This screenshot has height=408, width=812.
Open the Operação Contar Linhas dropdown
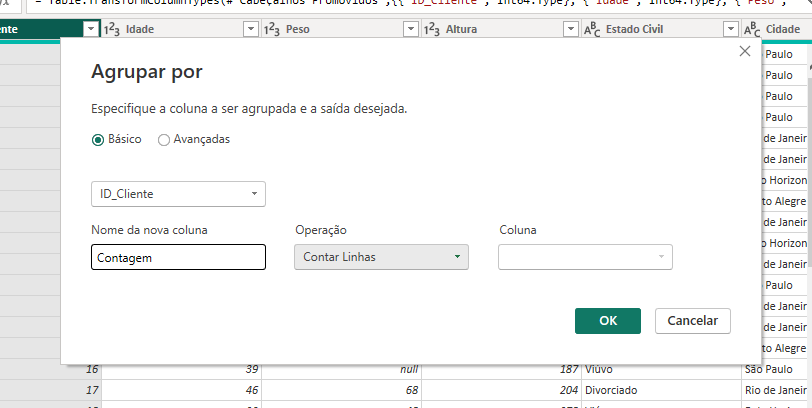pos(381,257)
